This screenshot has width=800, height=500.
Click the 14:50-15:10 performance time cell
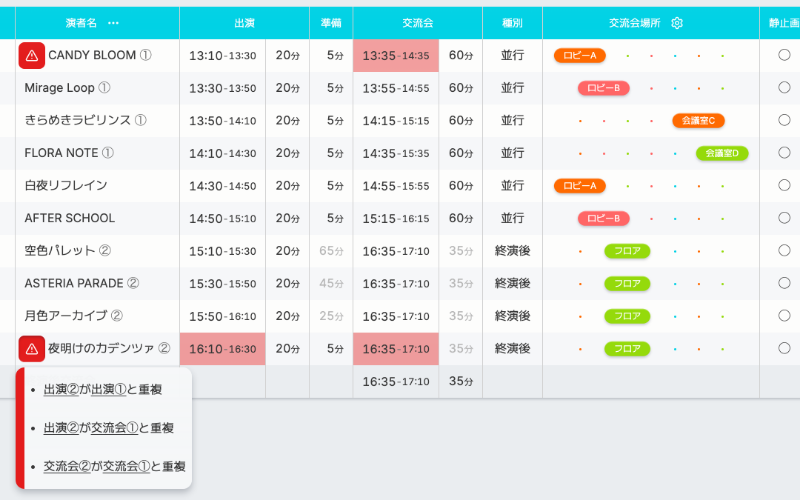pyautogui.click(x=222, y=218)
